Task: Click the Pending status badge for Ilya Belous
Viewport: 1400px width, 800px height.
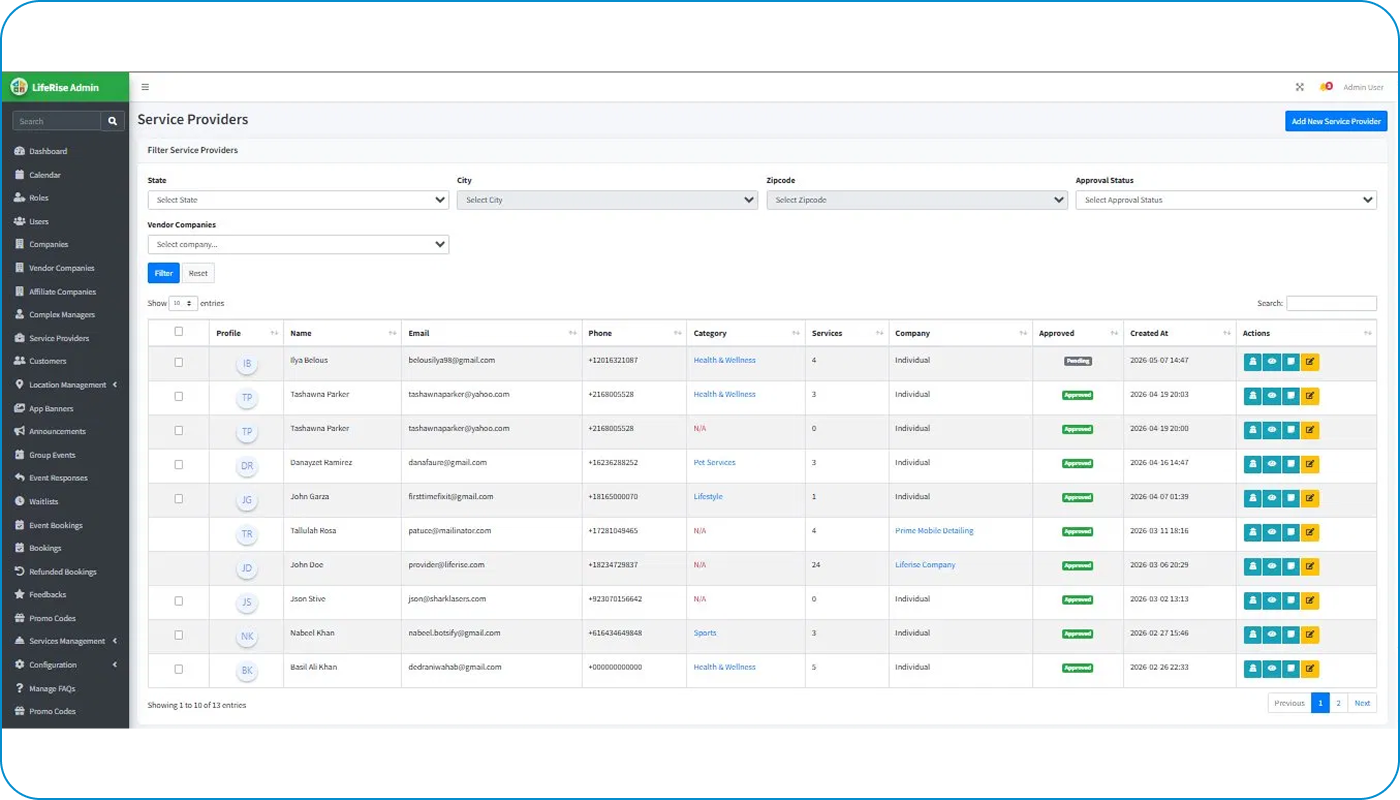Action: [x=1077, y=361]
